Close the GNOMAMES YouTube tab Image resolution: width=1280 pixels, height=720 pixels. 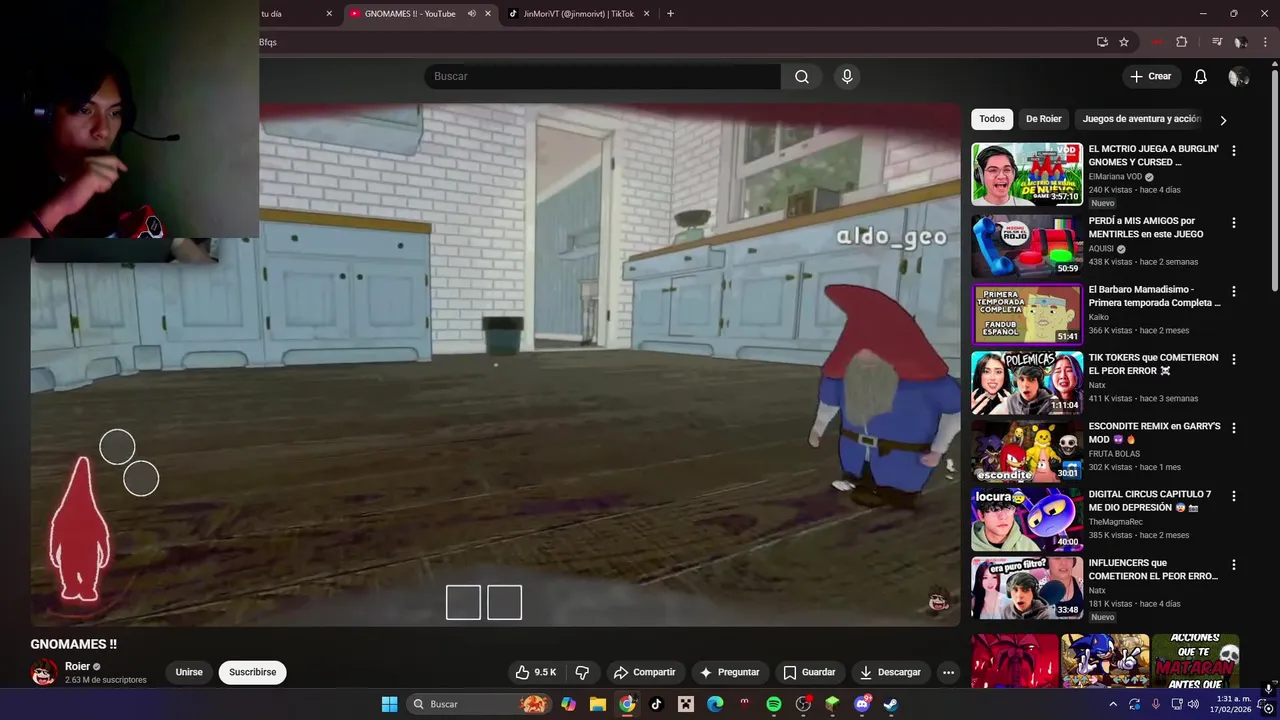click(488, 14)
